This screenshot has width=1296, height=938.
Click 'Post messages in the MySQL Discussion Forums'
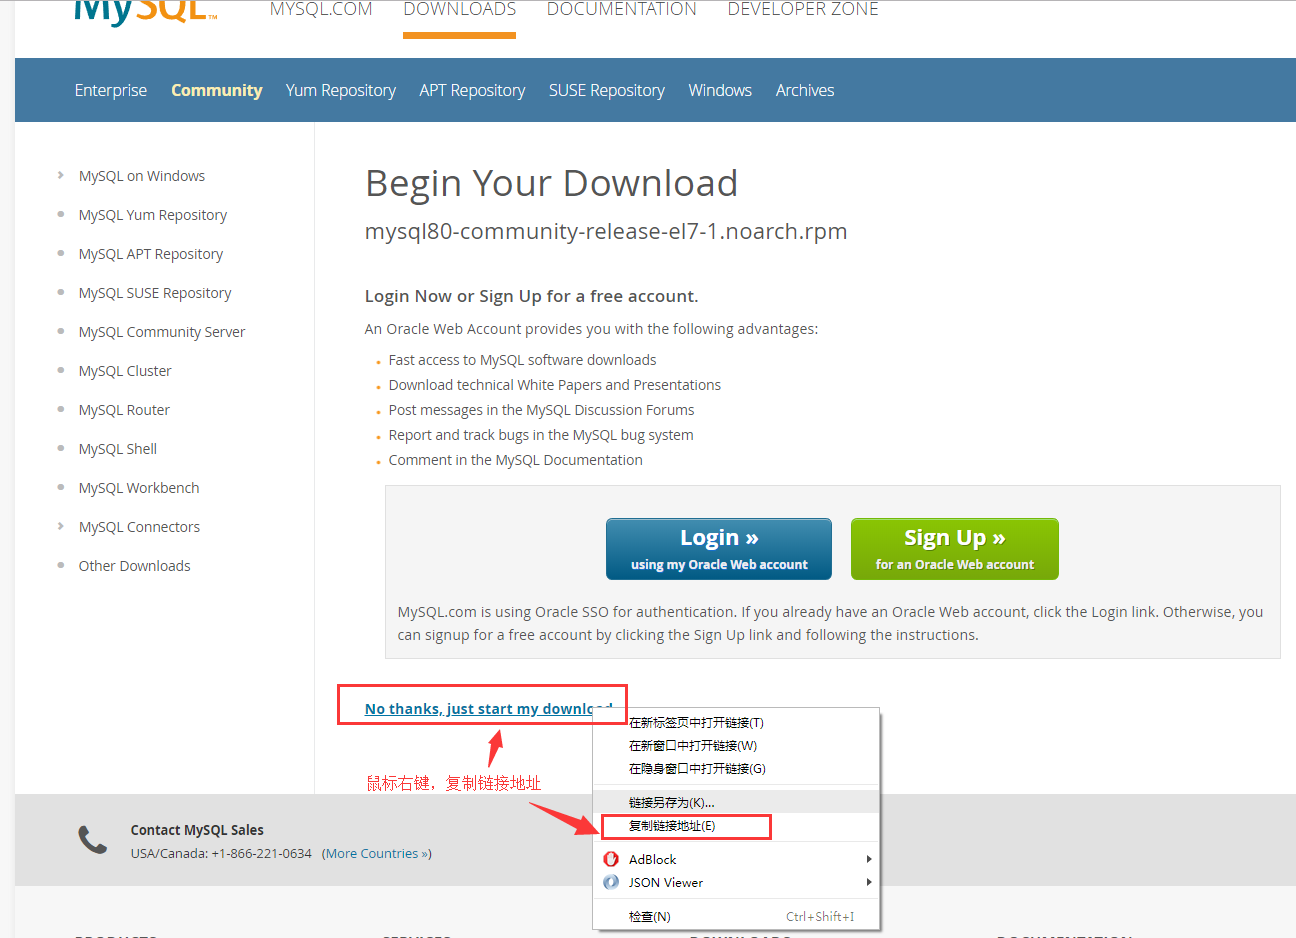tap(542, 410)
